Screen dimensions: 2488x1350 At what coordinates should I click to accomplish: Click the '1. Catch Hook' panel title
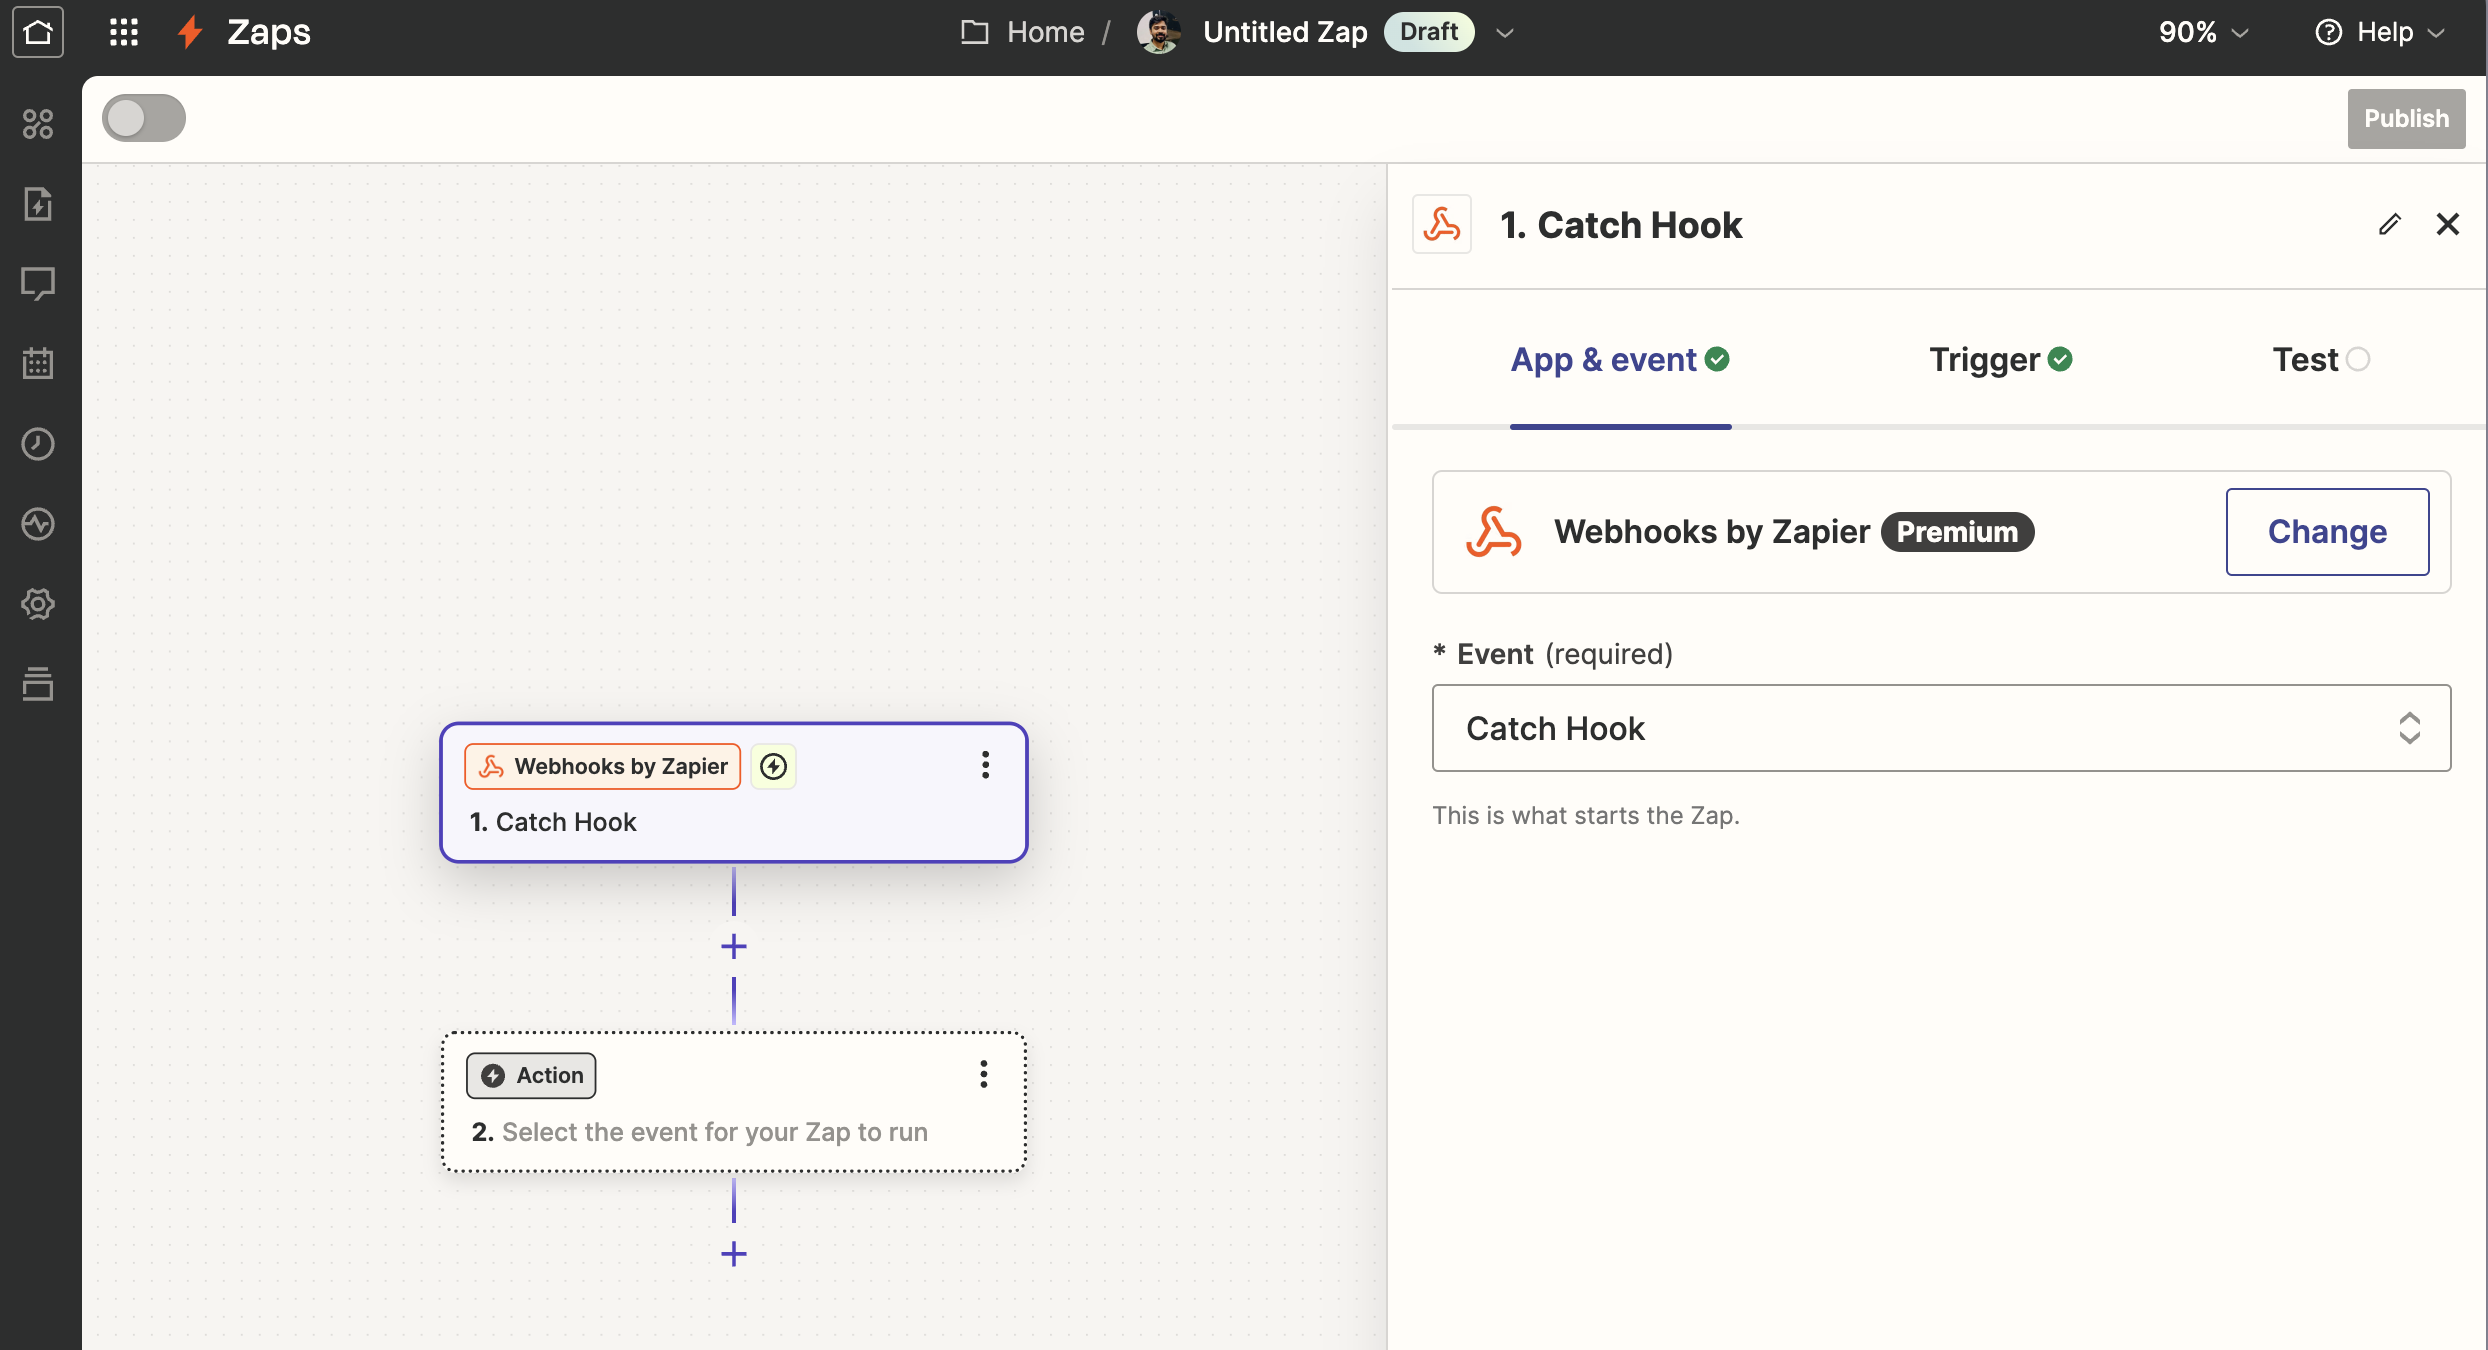click(x=1620, y=225)
